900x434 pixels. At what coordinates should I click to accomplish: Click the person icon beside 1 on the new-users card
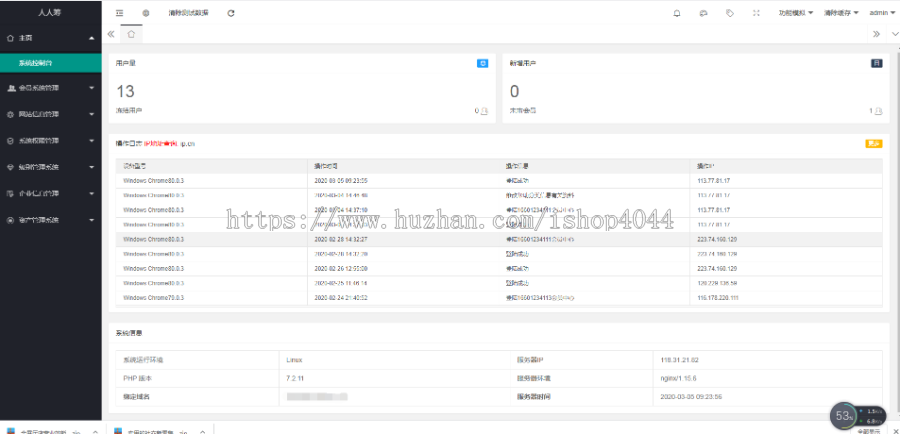[x=878, y=111]
